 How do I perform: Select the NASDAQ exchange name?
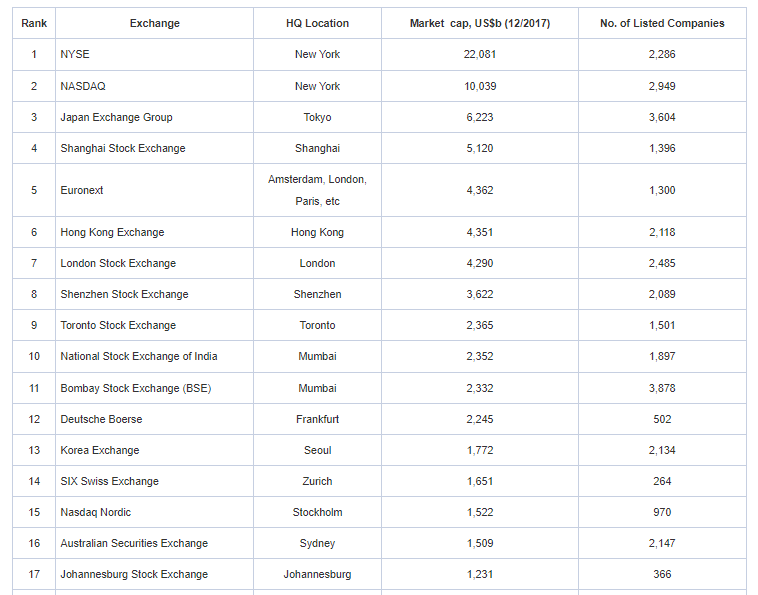pos(83,86)
